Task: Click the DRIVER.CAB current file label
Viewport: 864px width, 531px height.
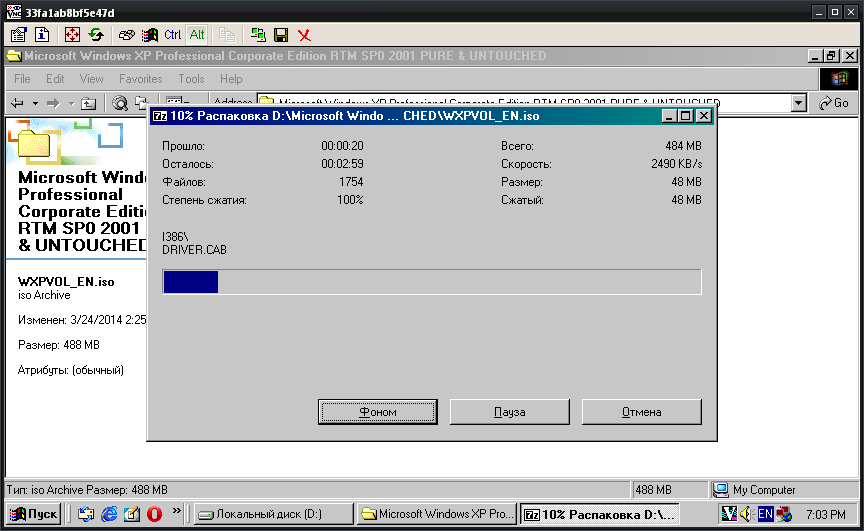Action: [x=194, y=250]
